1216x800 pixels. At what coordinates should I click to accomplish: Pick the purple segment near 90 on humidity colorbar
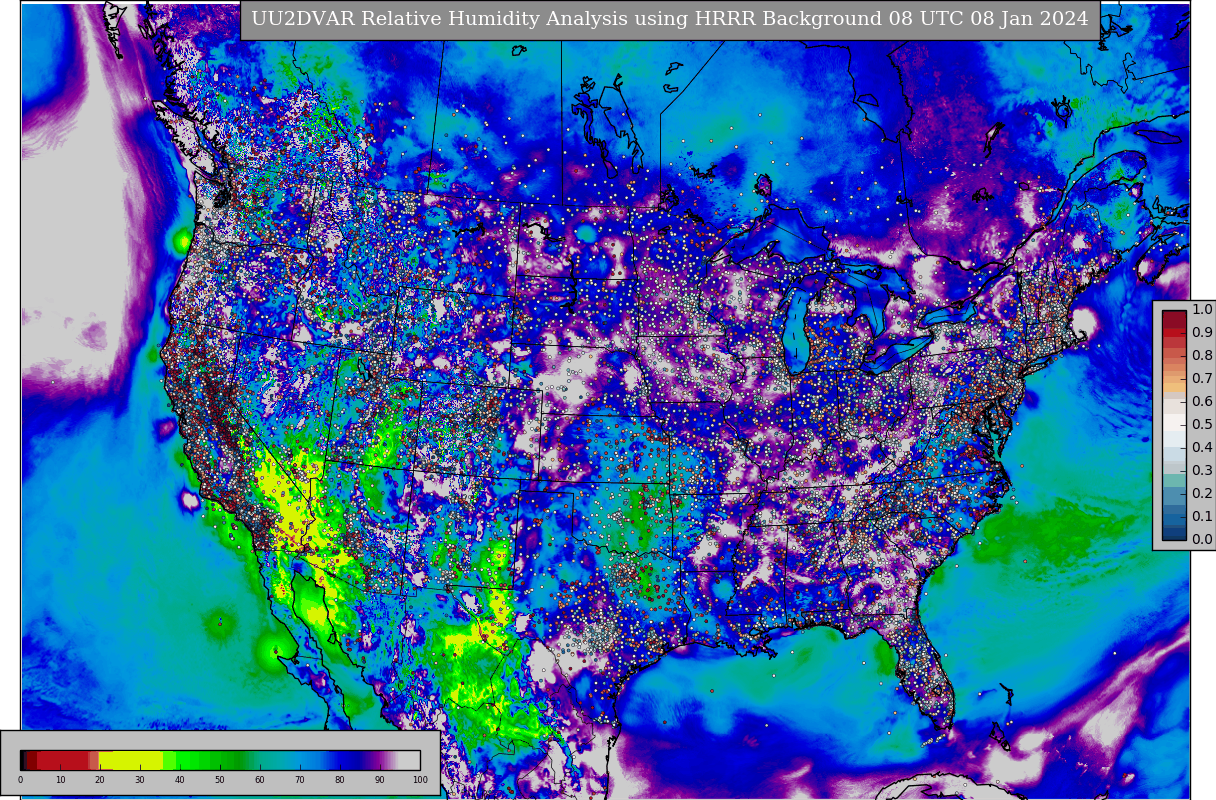coord(380,760)
